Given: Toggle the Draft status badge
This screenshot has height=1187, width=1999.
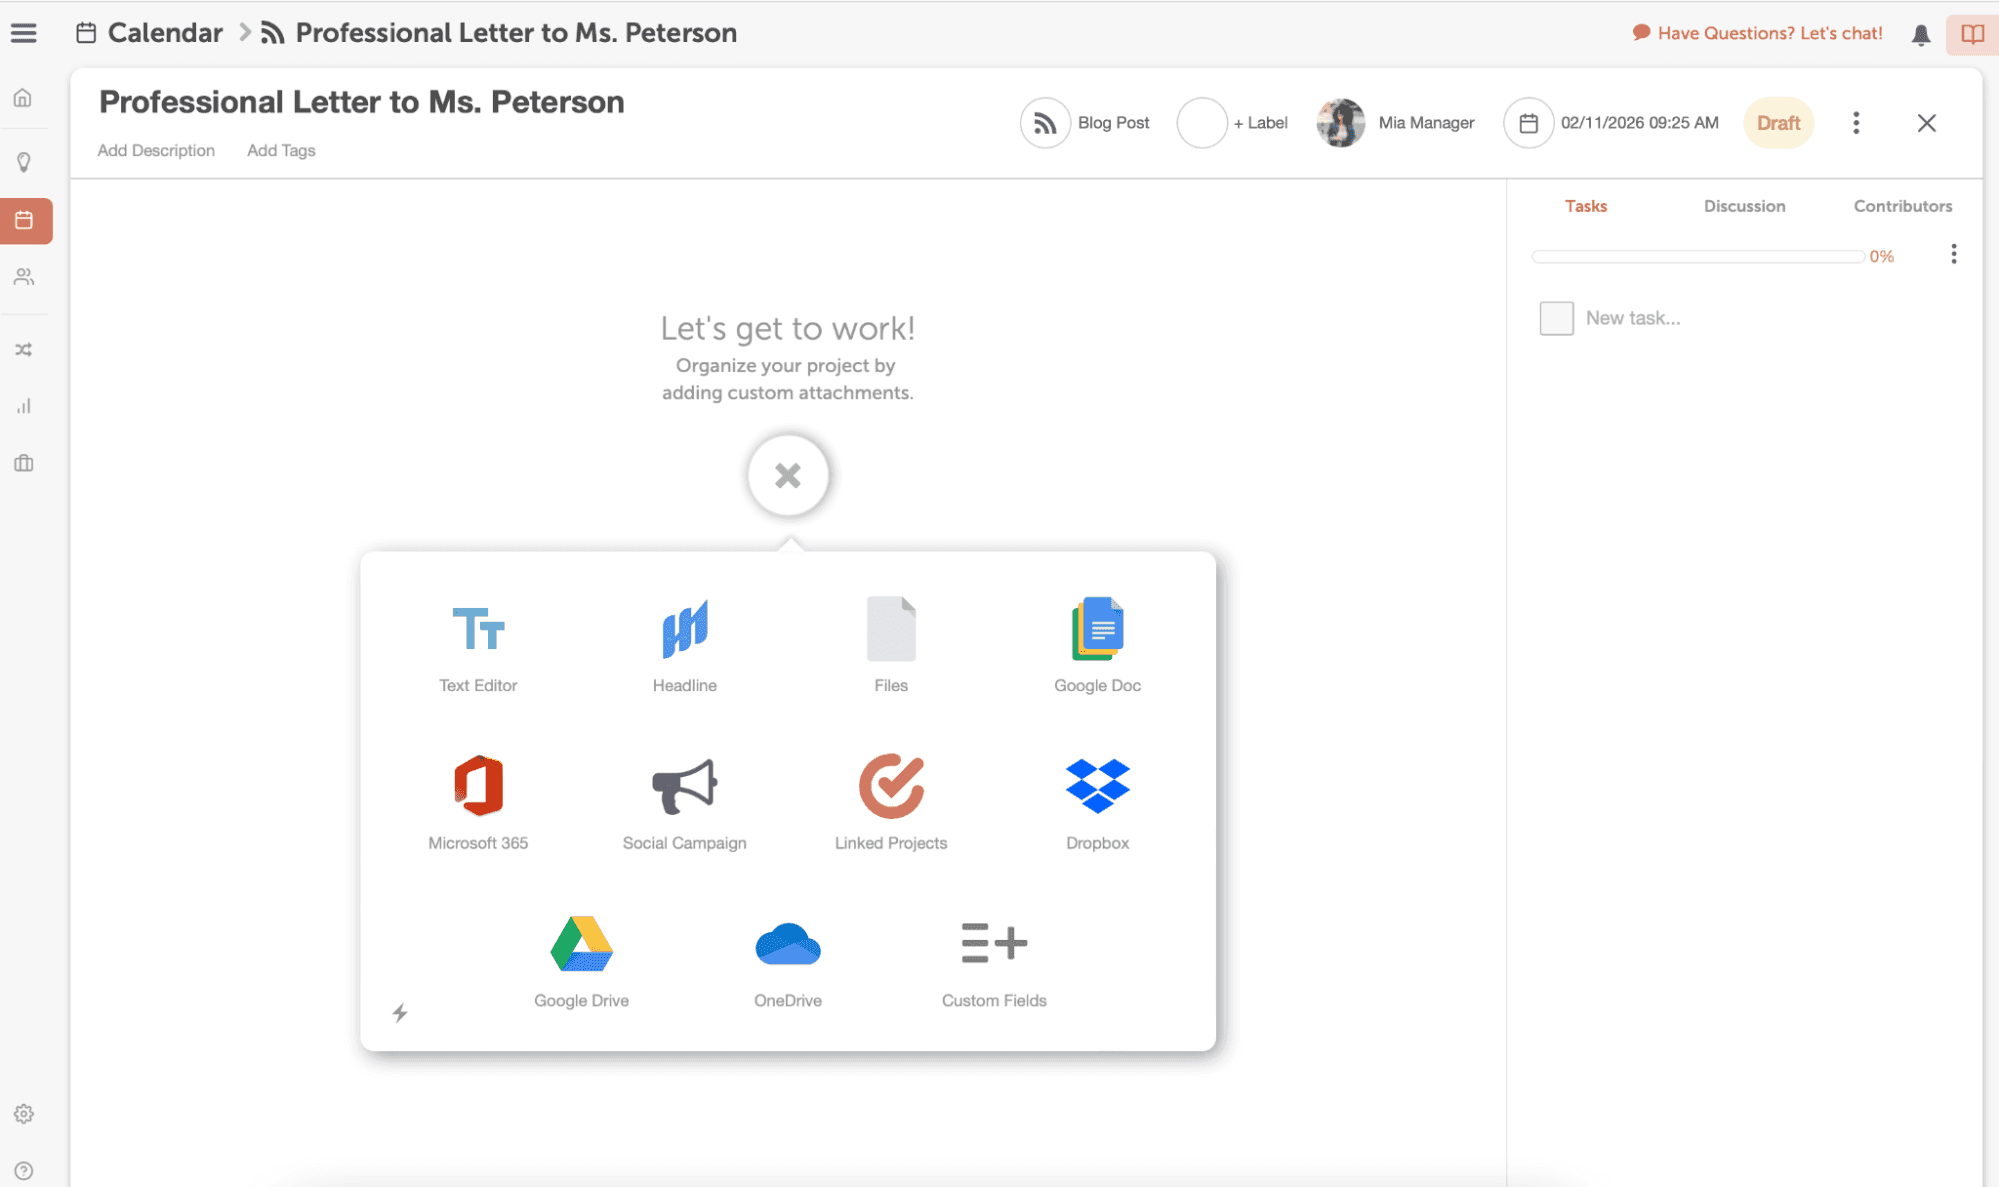Looking at the screenshot, I should [1778, 122].
